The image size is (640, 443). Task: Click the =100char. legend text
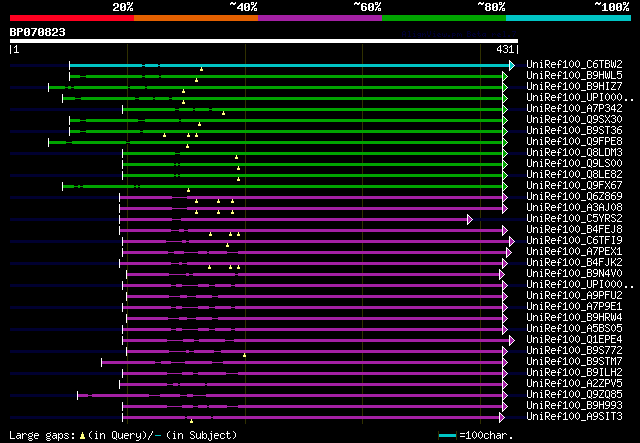pos(486,436)
